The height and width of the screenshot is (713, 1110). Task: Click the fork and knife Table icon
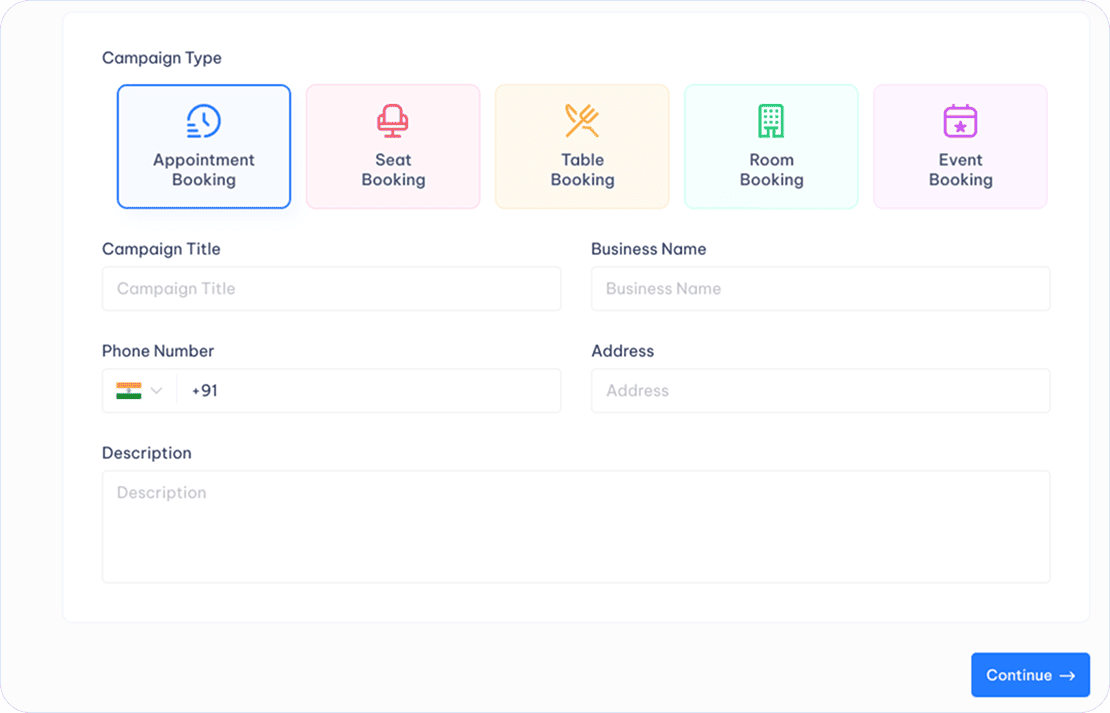click(x=582, y=121)
